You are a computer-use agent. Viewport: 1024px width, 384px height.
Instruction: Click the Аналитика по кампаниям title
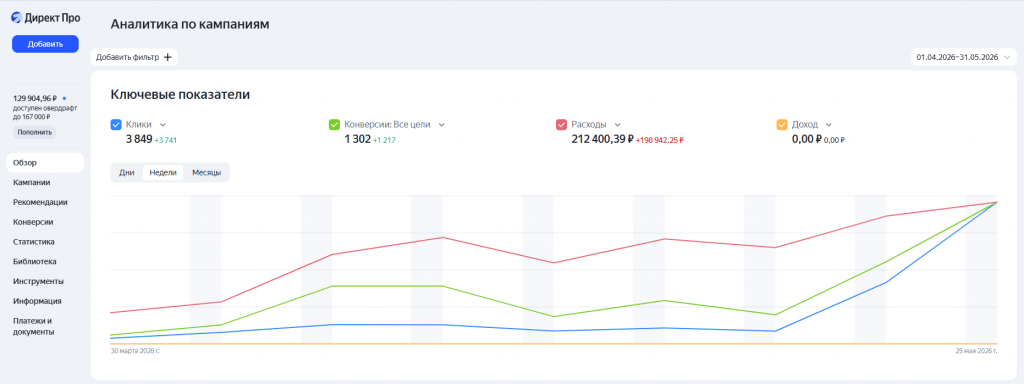[190, 24]
